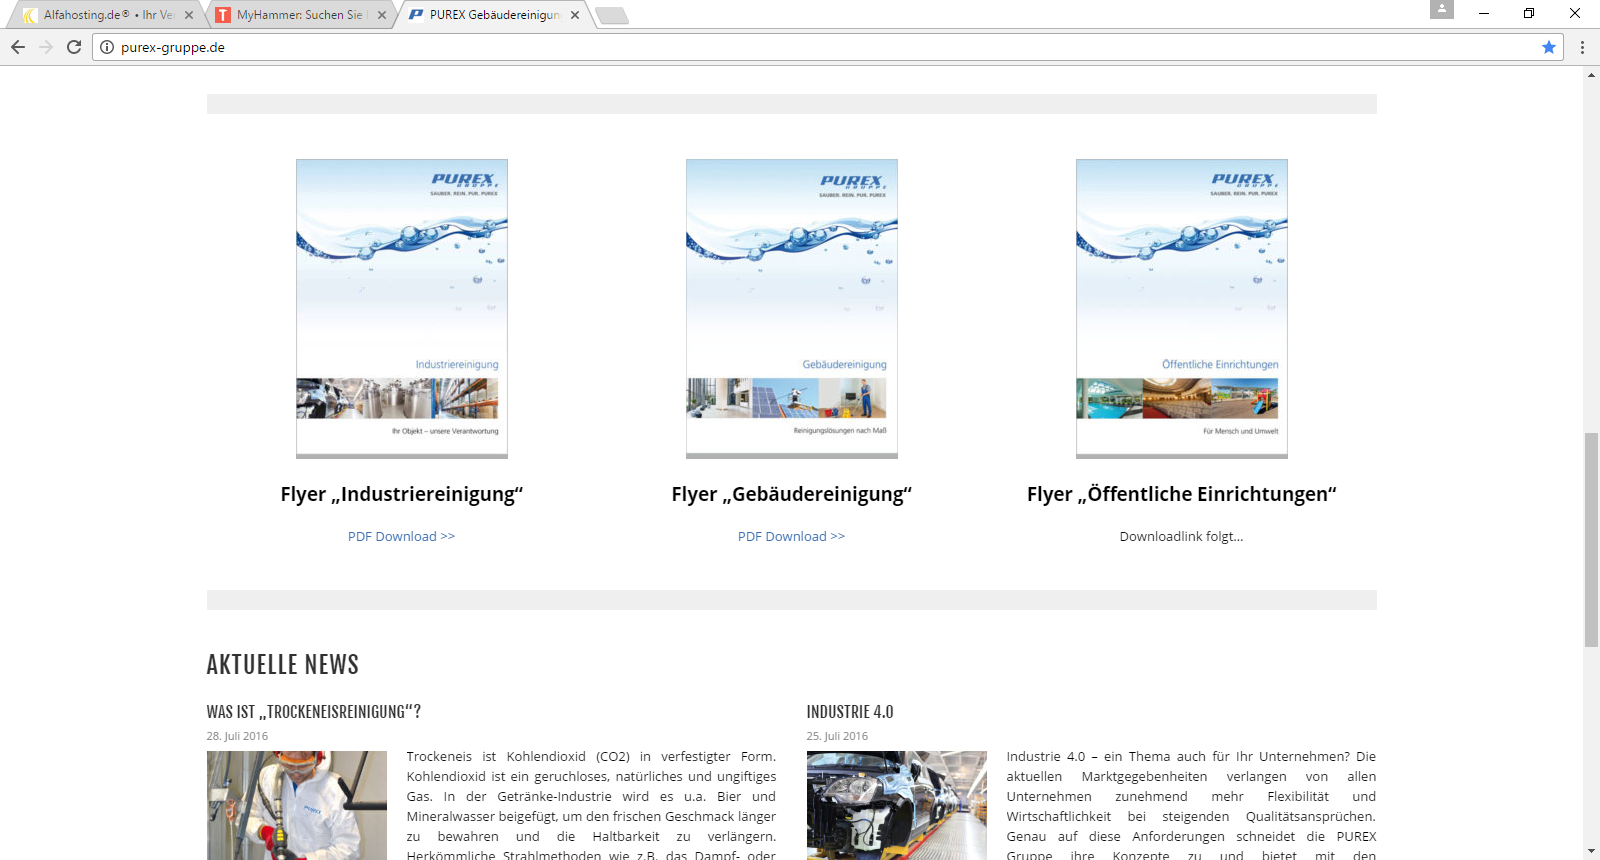The width and height of the screenshot is (1600, 860).
Task: Click the scrollbar down arrow
Action: click(1591, 851)
